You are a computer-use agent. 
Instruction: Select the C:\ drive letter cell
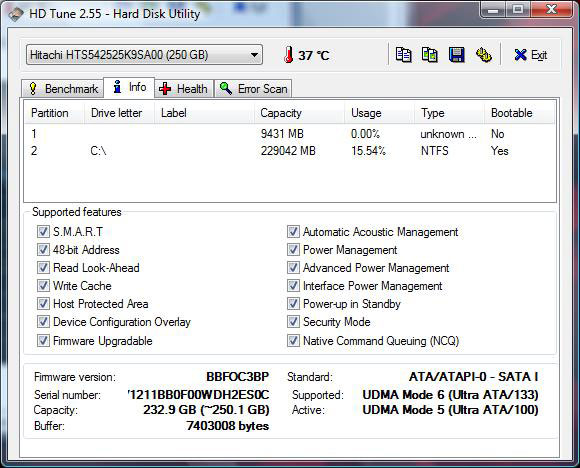[x=98, y=151]
